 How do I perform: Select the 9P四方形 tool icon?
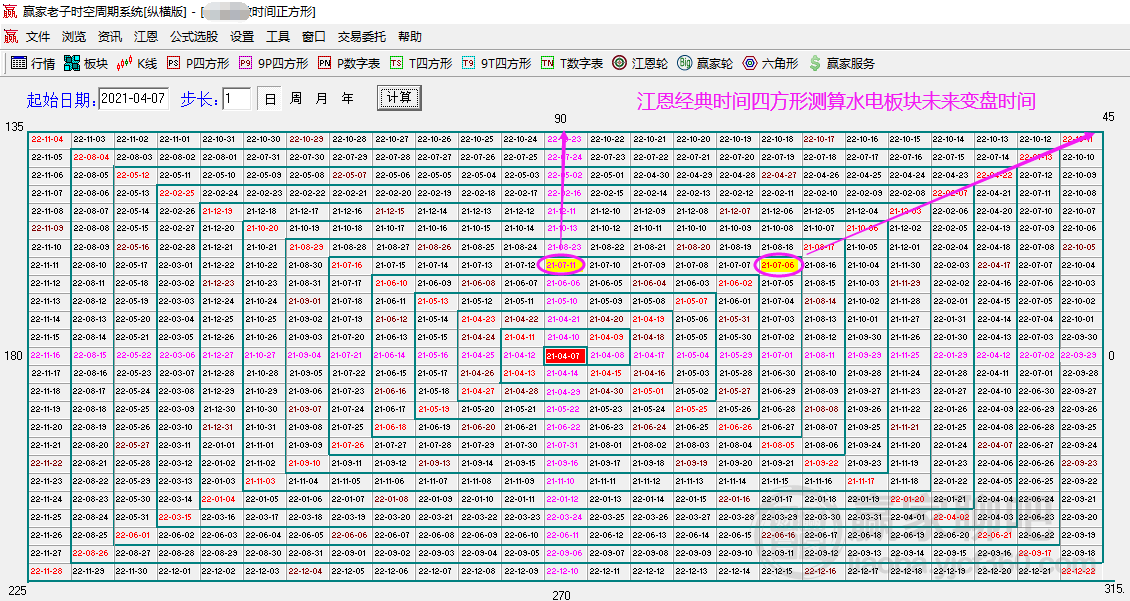click(x=246, y=63)
